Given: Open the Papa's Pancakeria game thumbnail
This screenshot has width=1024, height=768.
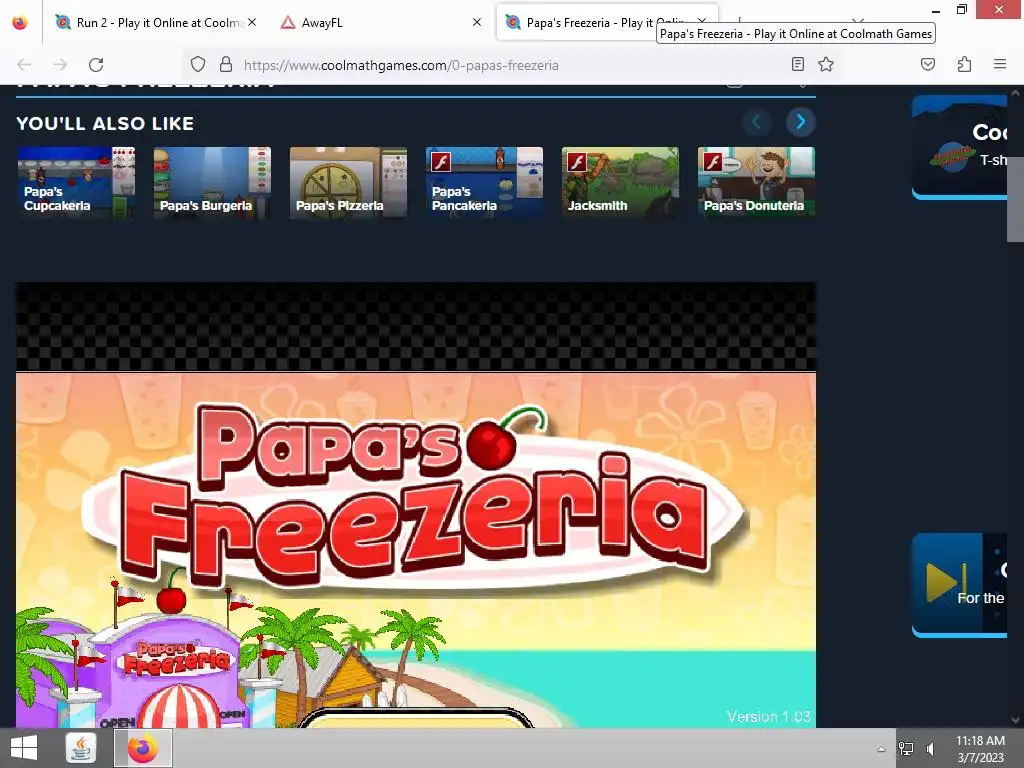Looking at the screenshot, I should 484,182.
